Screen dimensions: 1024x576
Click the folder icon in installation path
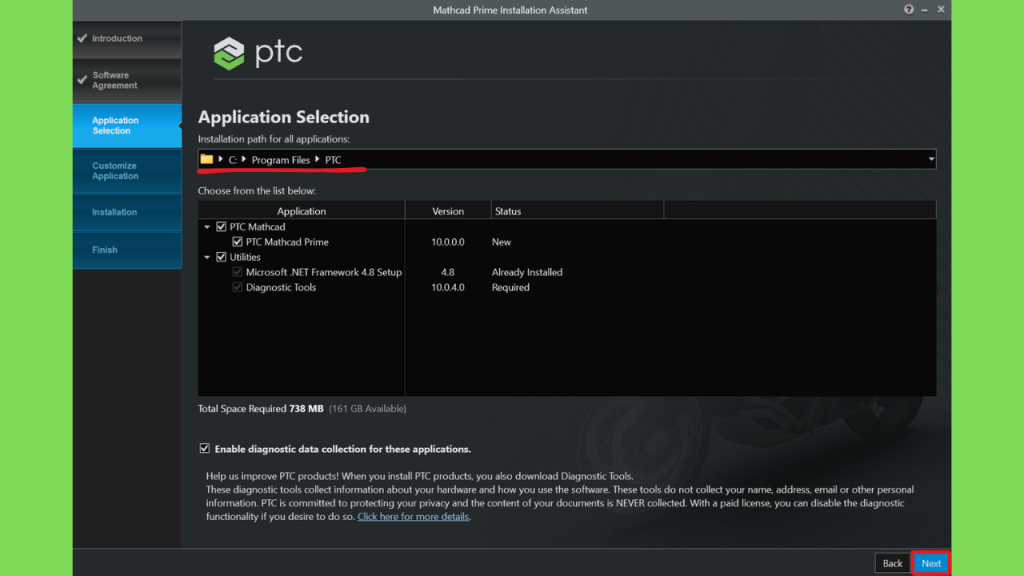[206, 159]
